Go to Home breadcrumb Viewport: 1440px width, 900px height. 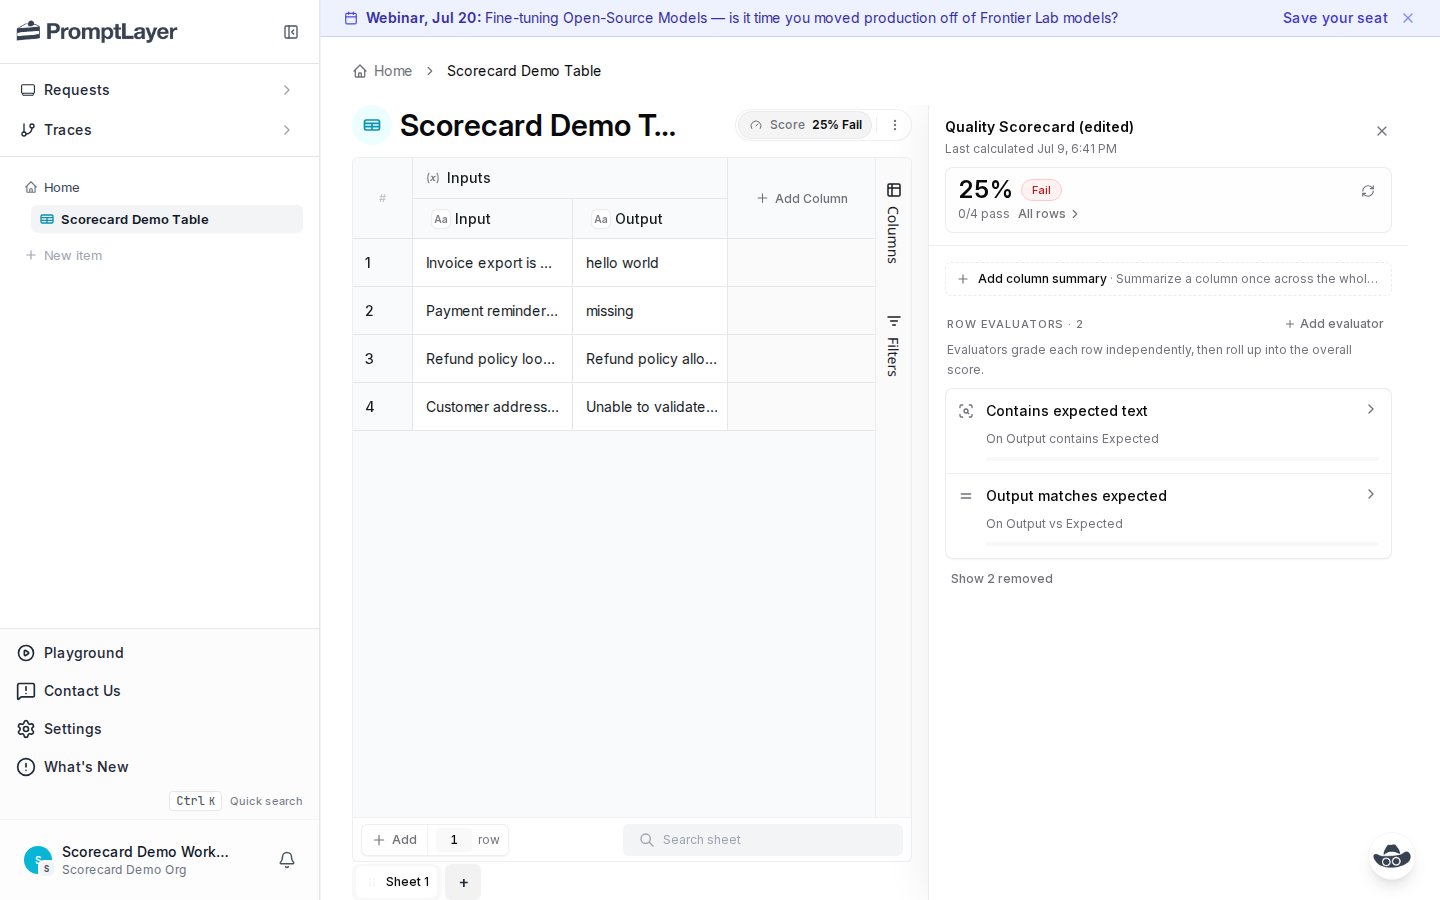(383, 71)
